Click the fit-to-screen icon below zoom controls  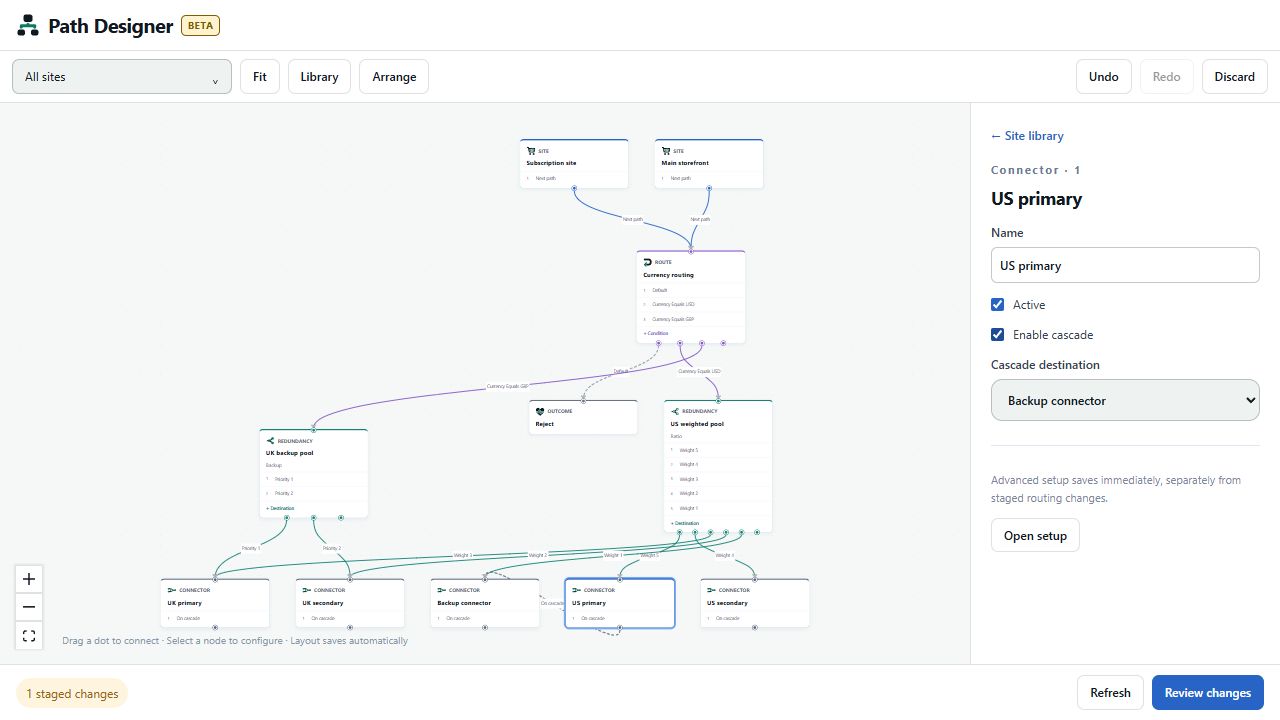tap(29, 635)
